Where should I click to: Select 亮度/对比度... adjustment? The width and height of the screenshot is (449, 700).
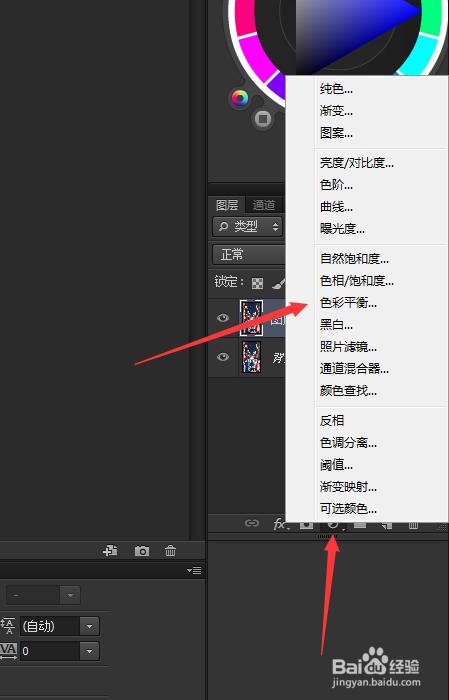[357, 162]
